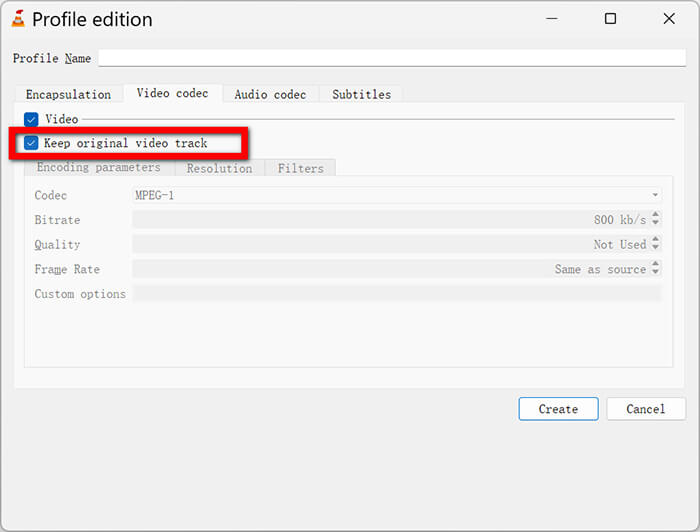The height and width of the screenshot is (532, 700).
Task: Maximize the Profile edition window
Action: pos(610,19)
